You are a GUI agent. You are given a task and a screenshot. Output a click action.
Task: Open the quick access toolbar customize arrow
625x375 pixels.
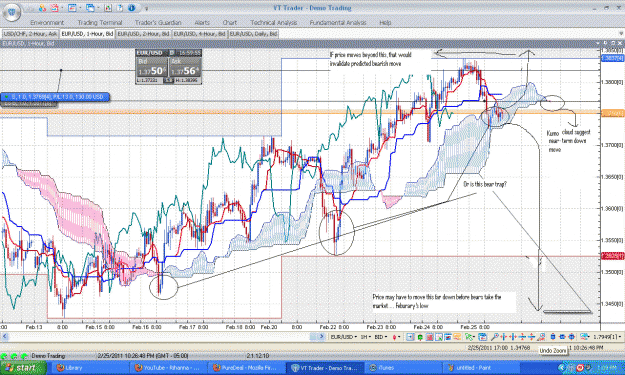point(146,8)
